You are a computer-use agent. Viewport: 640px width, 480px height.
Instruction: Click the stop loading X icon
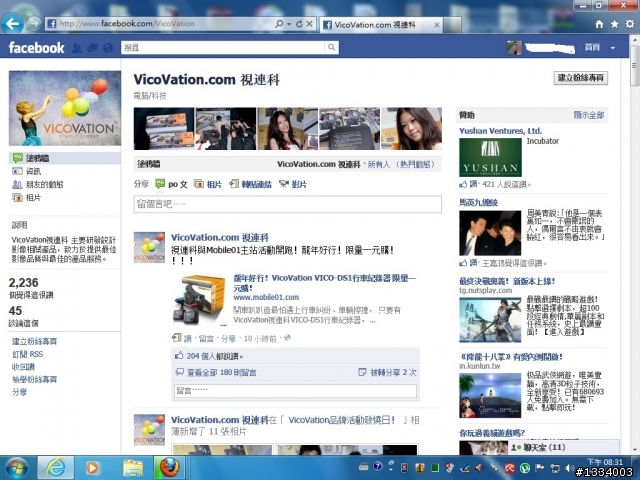click(x=309, y=24)
